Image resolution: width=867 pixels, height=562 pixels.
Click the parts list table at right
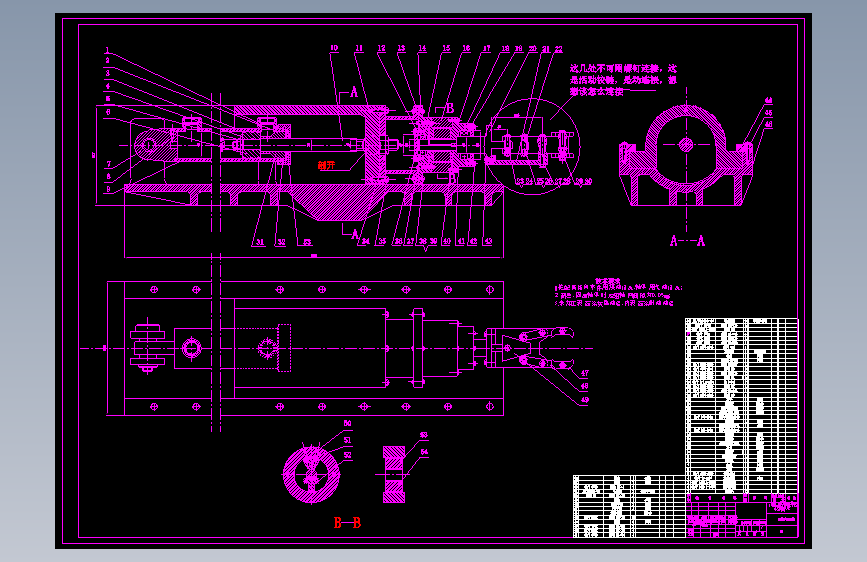click(x=741, y=405)
